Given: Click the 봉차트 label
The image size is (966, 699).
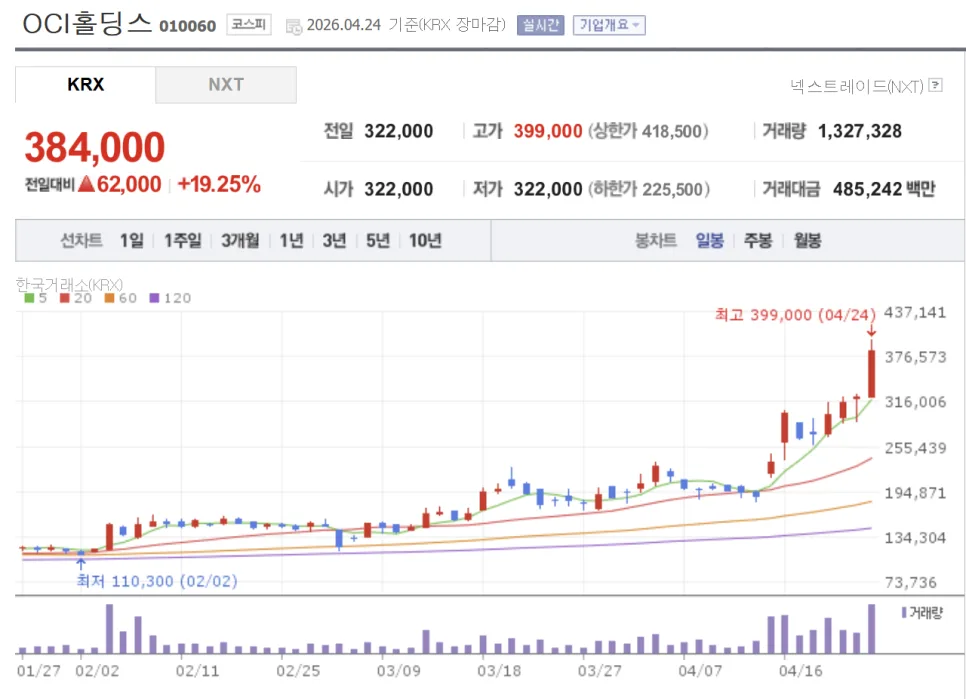Looking at the screenshot, I should pyautogui.click(x=656, y=240).
